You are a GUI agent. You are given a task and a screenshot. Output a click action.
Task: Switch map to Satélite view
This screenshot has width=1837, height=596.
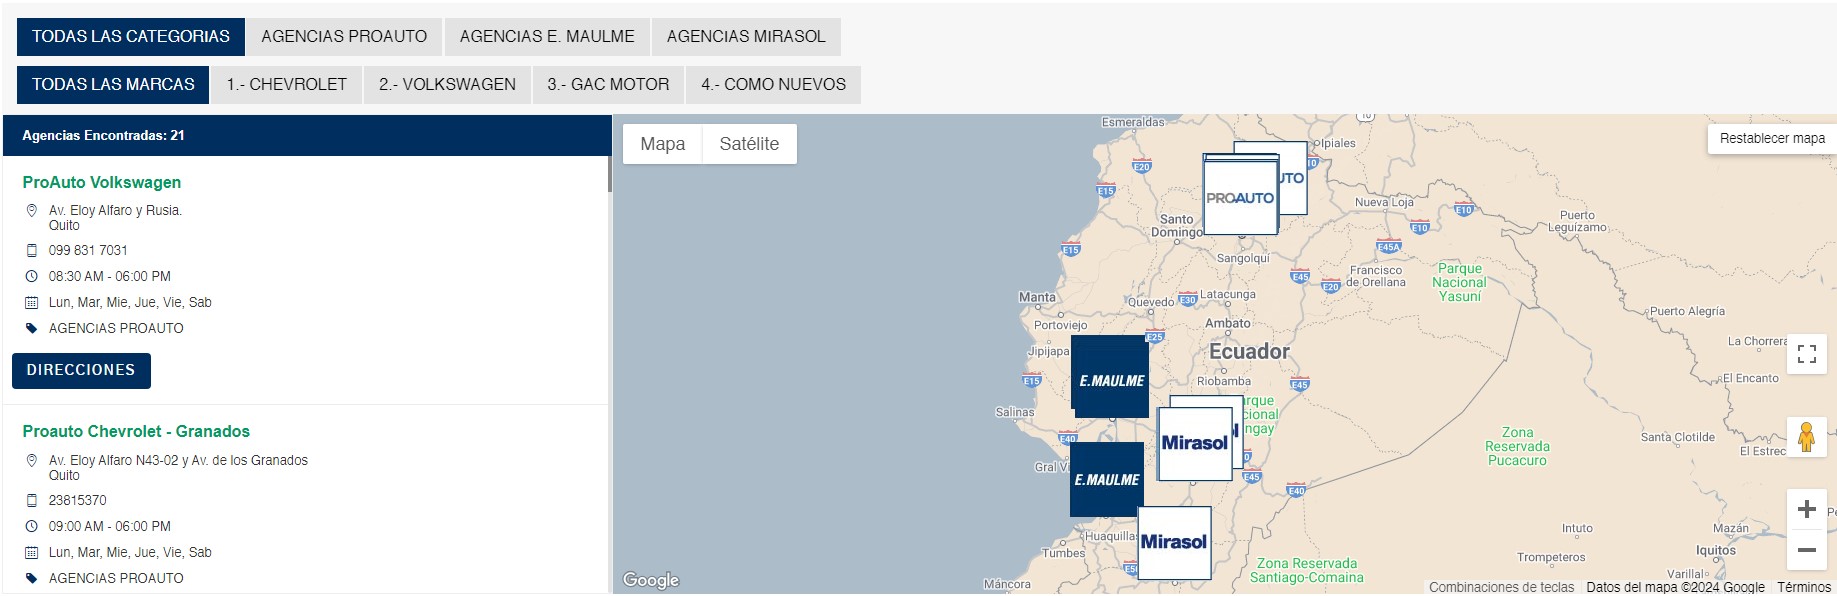tap(749, 144)
